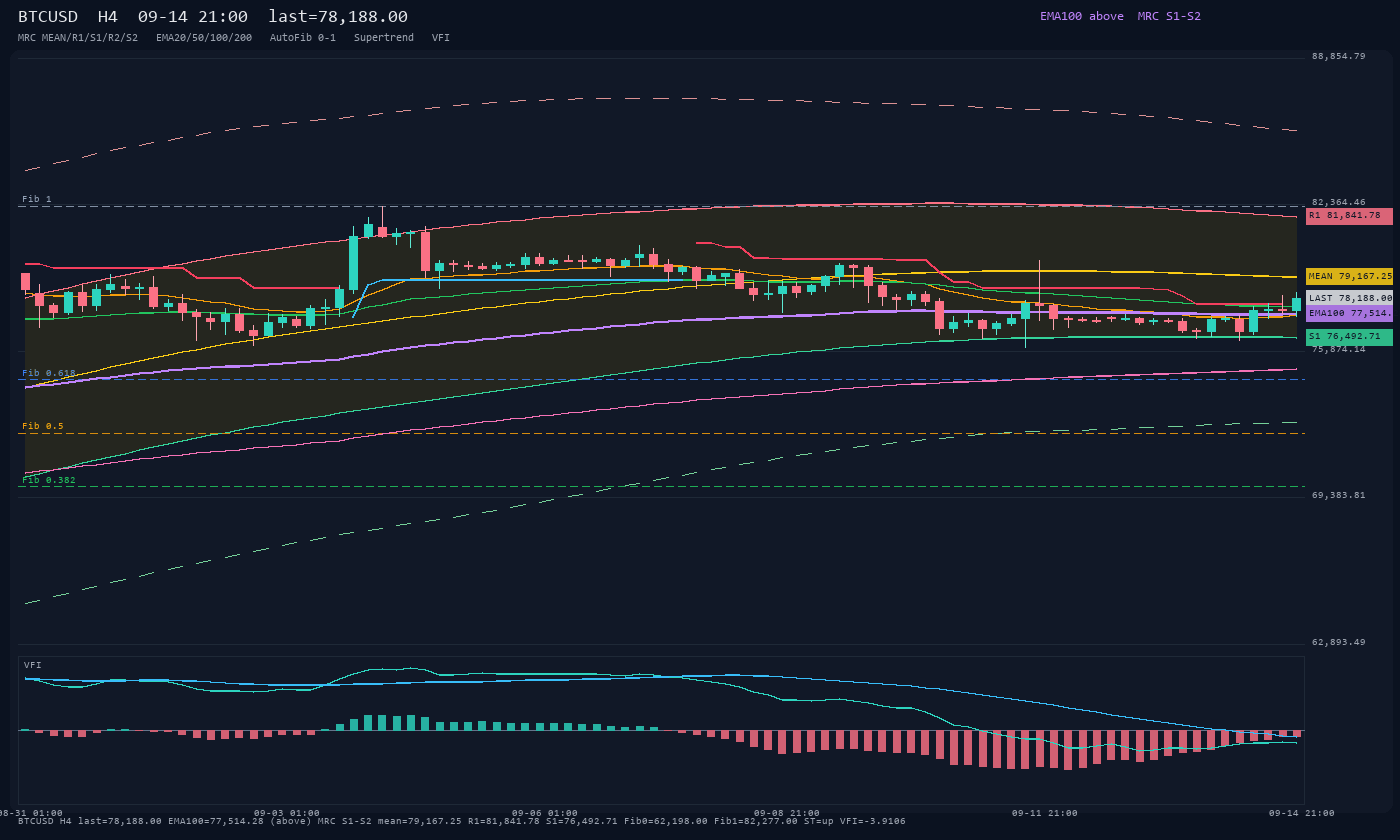Click the 88,854.79 price axis label
This screenshot has width=1400, height=840.
(x=1338, y=56)
